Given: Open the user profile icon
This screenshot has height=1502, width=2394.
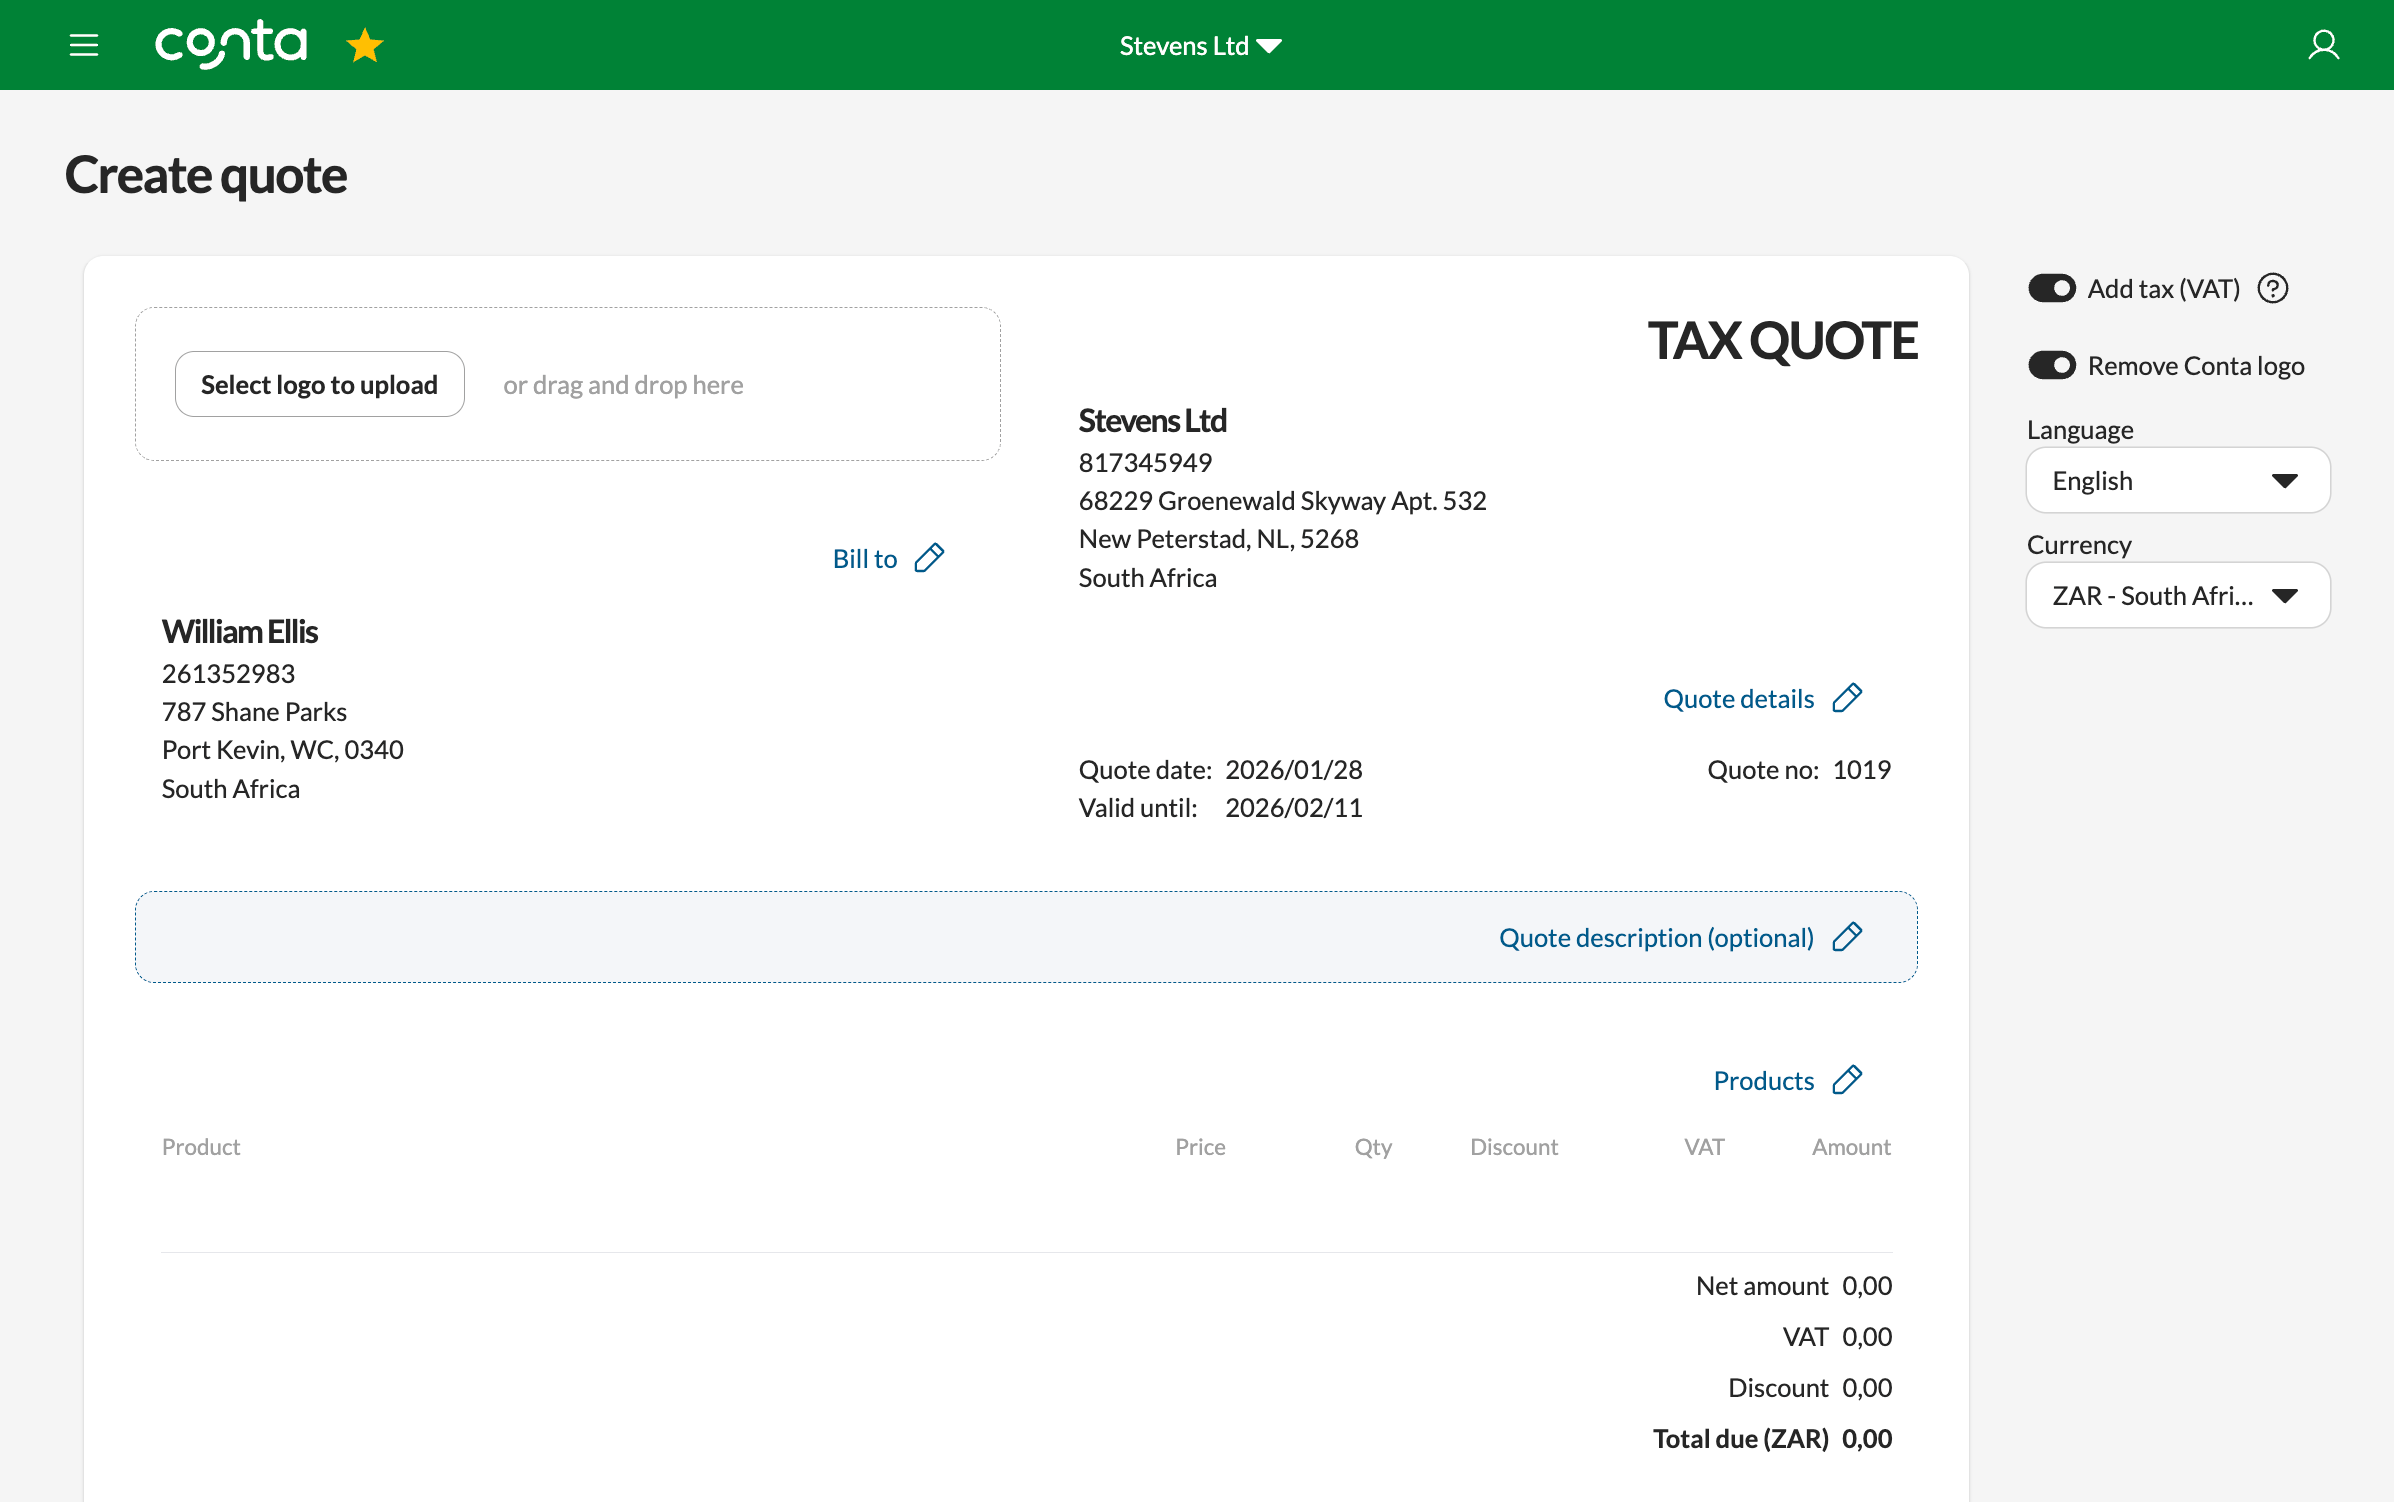Looking at the screenshot, I should click(x=2322, y=45).
